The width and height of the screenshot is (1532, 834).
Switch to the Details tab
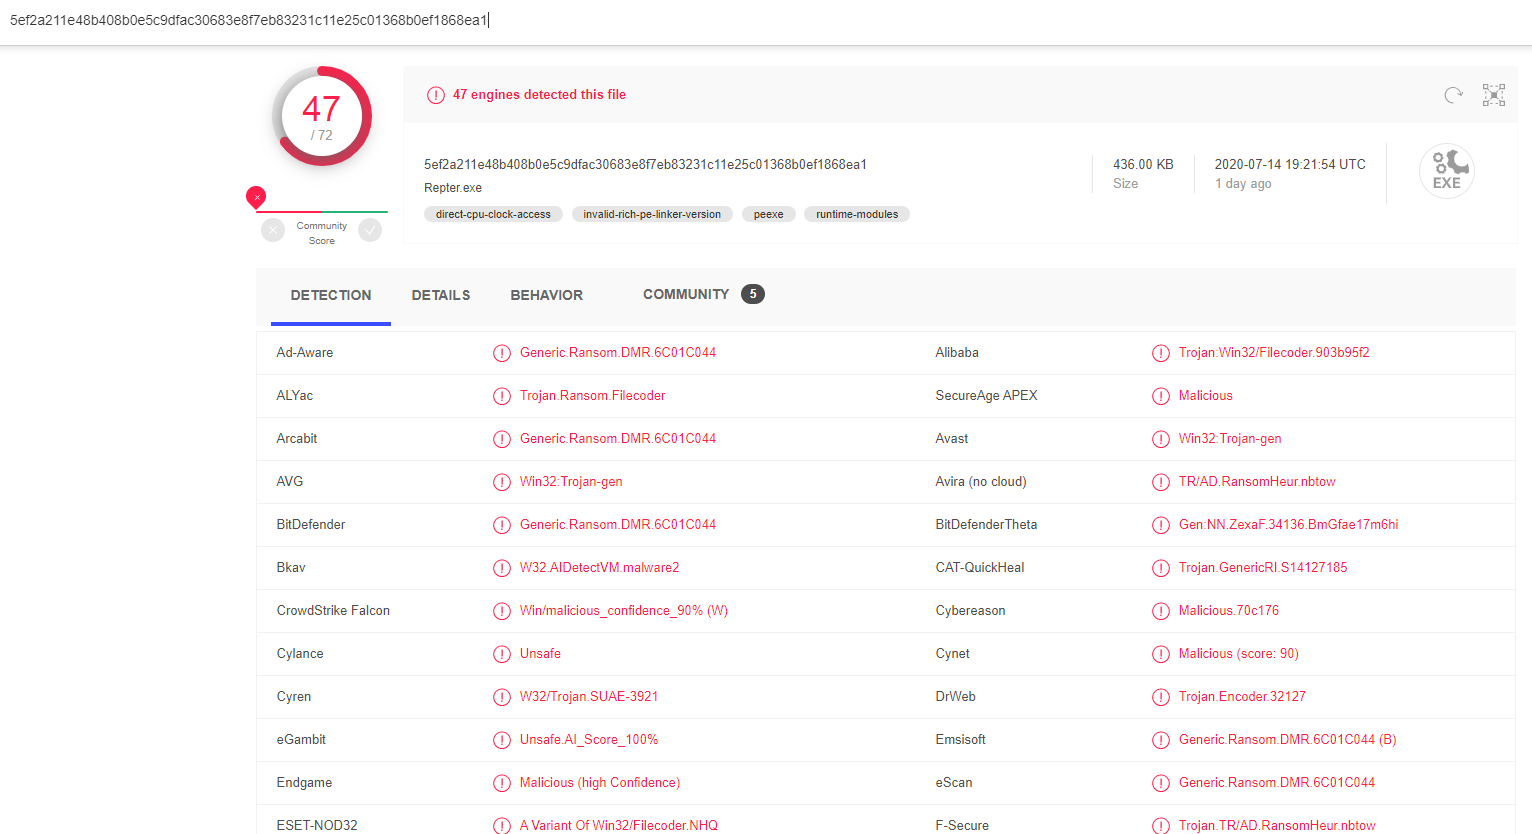(x=440, y=295)
